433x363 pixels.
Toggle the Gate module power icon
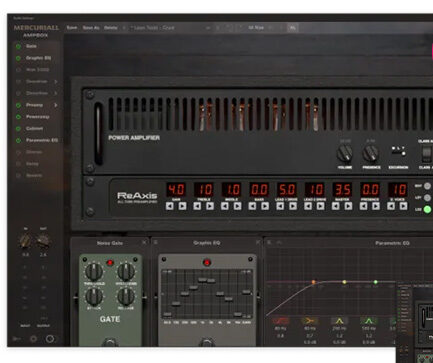click(18, 46)
